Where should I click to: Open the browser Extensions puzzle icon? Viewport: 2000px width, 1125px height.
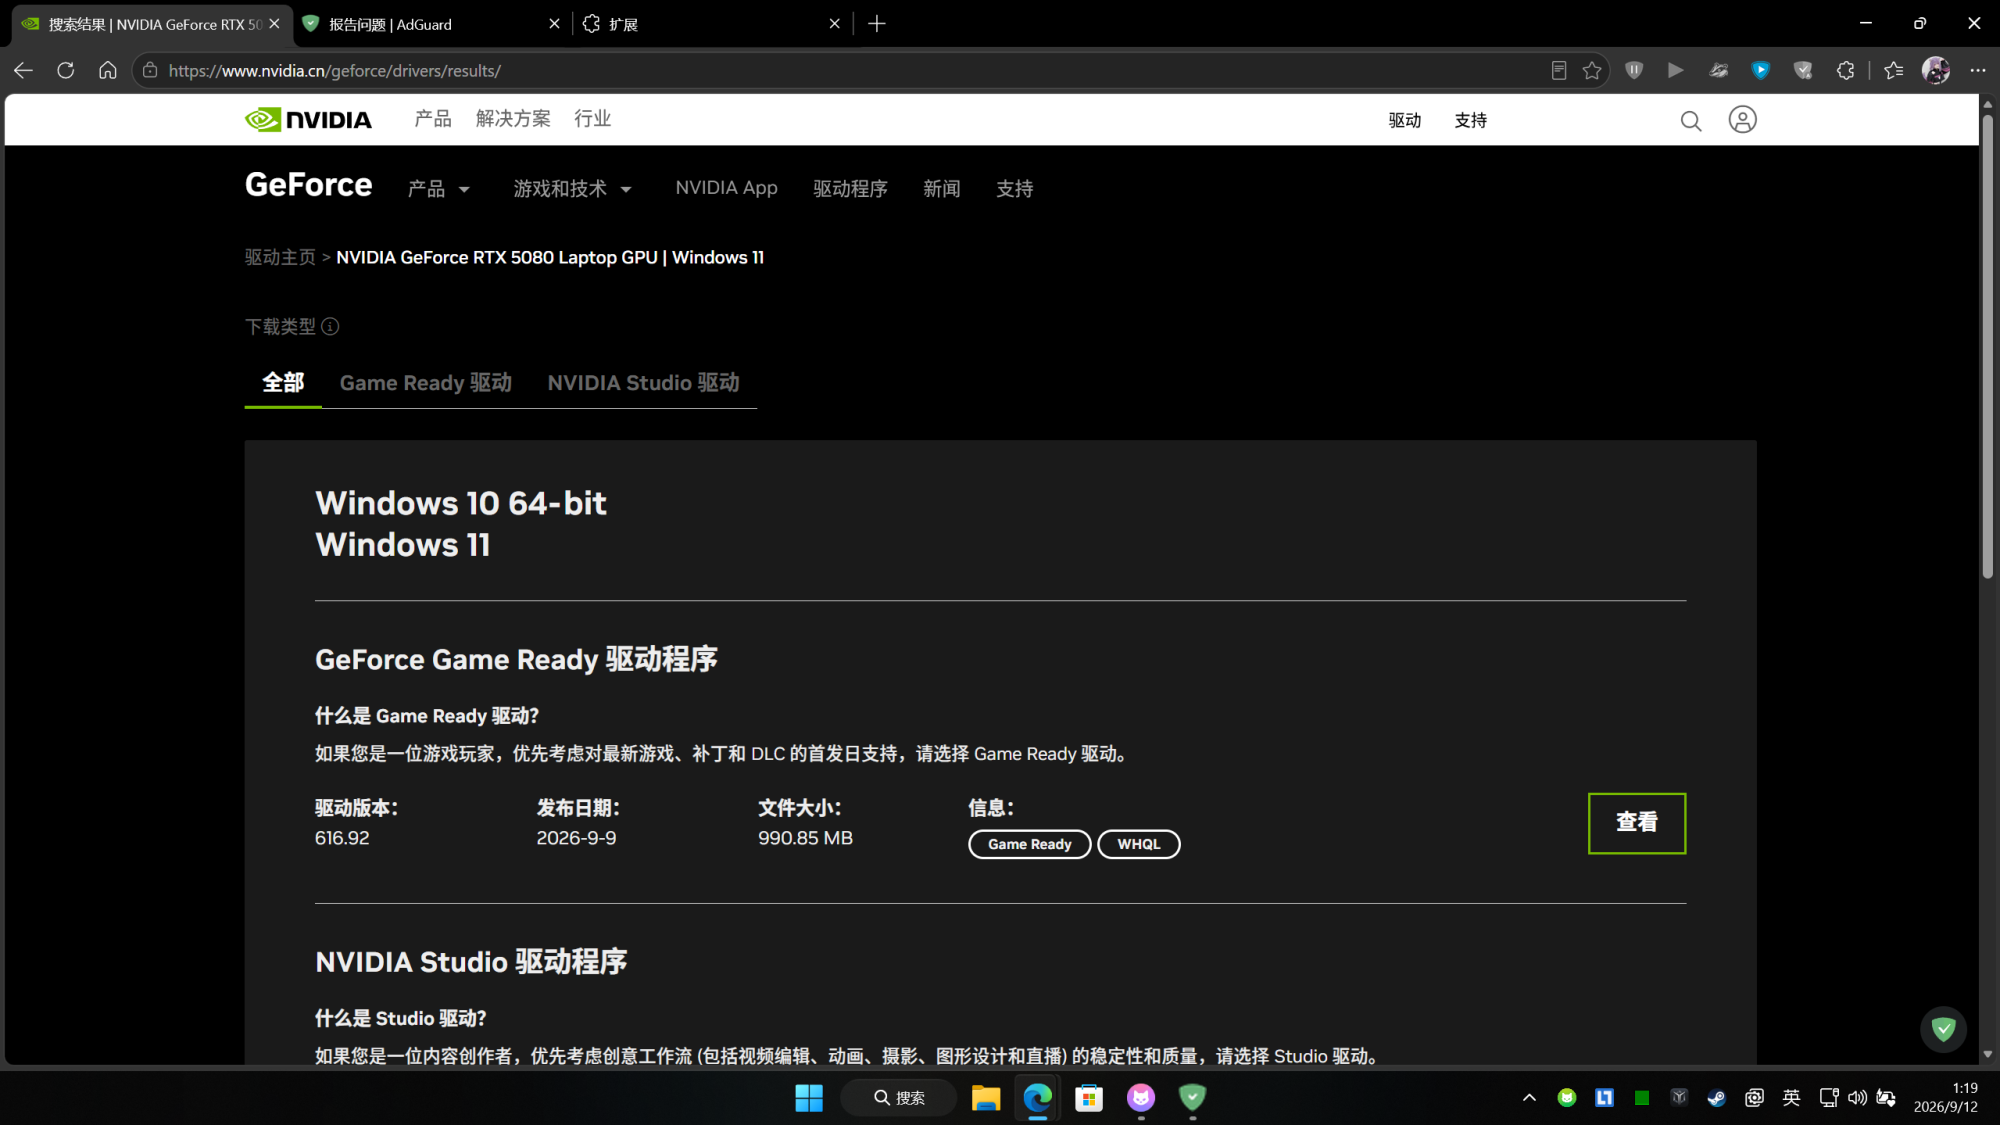[1846, 70]
